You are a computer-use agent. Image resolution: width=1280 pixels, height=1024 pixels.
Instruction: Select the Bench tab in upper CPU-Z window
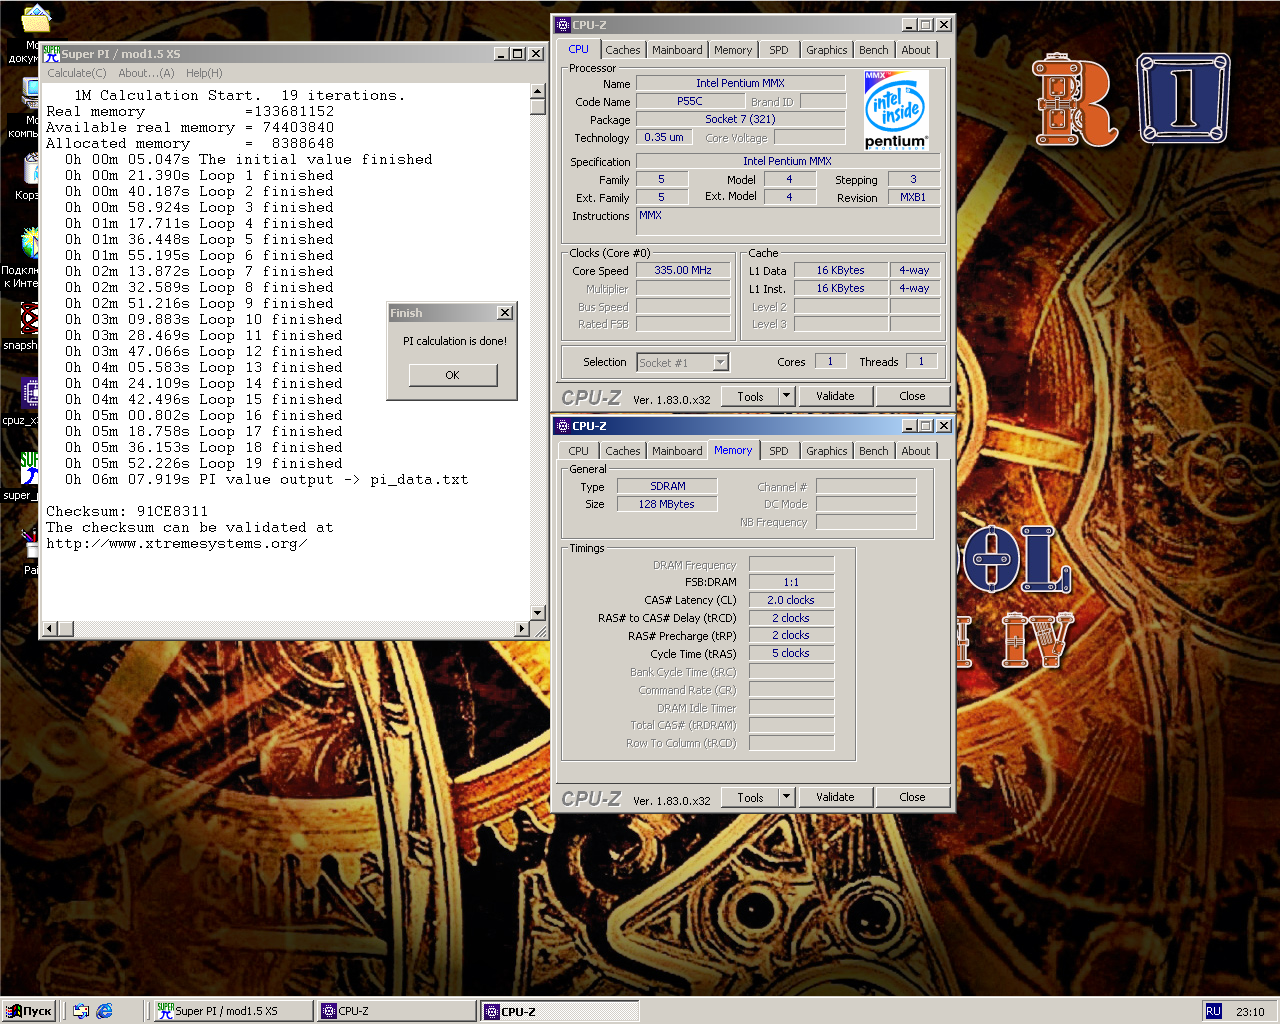point(874,50)
